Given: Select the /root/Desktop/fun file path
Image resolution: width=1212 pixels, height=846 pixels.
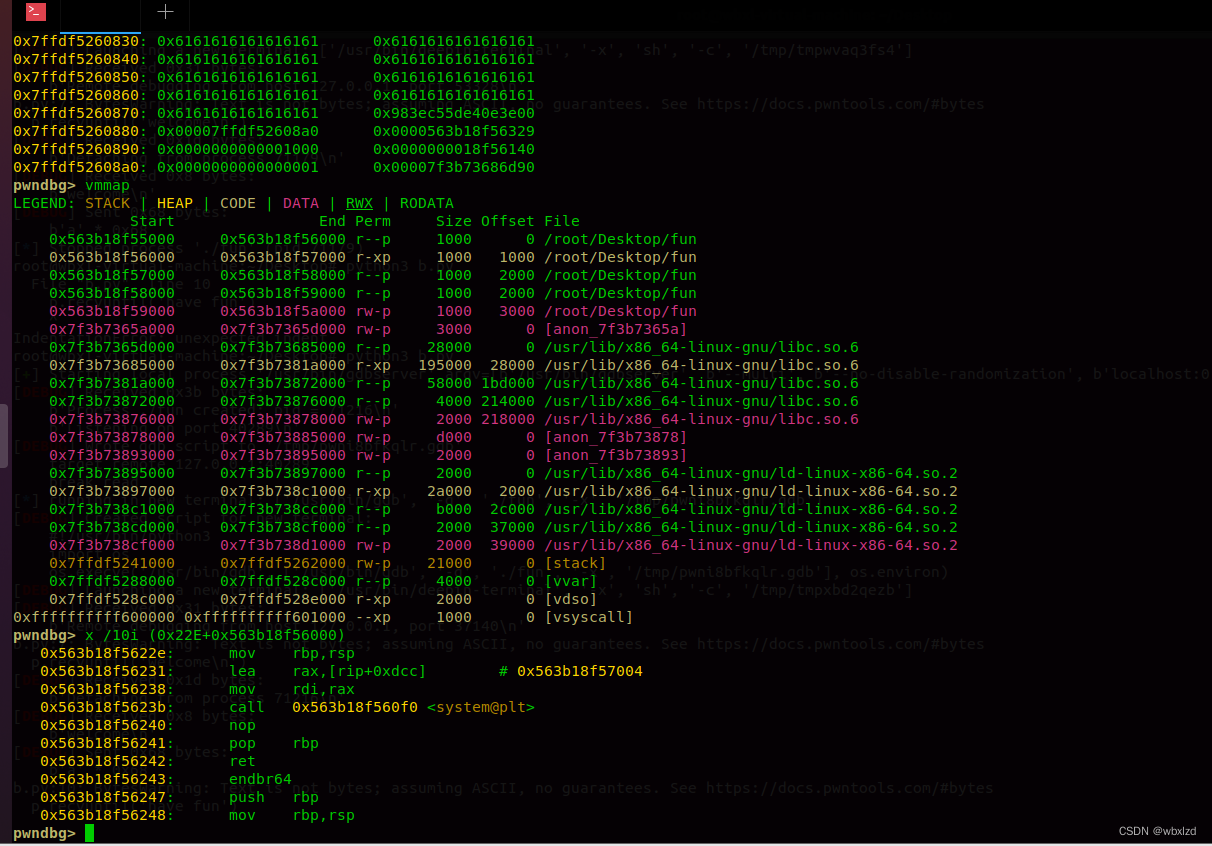Looking at the screenshot, I should click(620, 239).
